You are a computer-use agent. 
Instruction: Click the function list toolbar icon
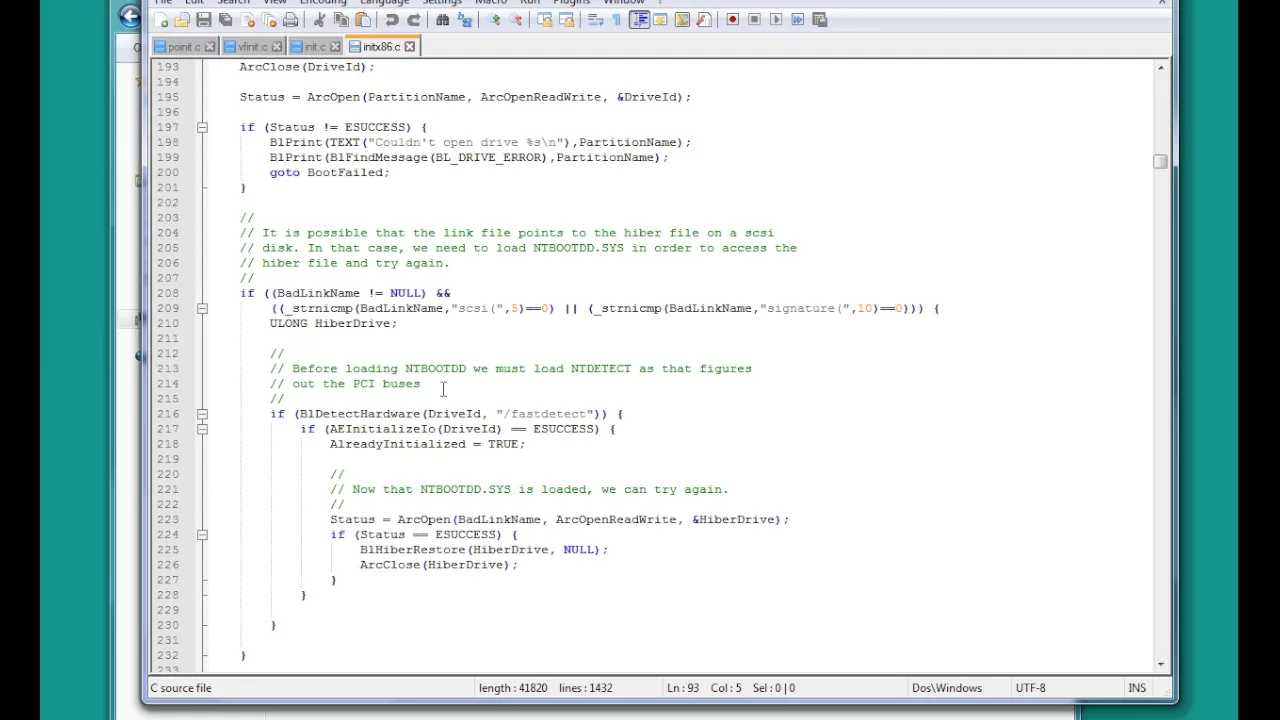pos(705,19)
